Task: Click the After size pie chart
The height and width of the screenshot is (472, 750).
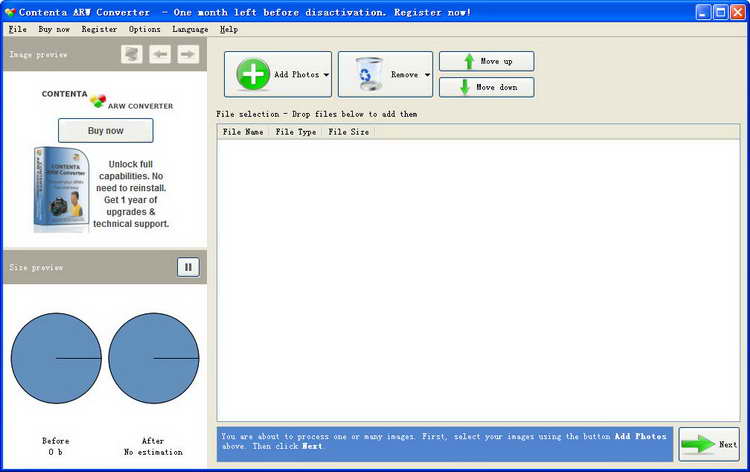Action: point(154,358)
